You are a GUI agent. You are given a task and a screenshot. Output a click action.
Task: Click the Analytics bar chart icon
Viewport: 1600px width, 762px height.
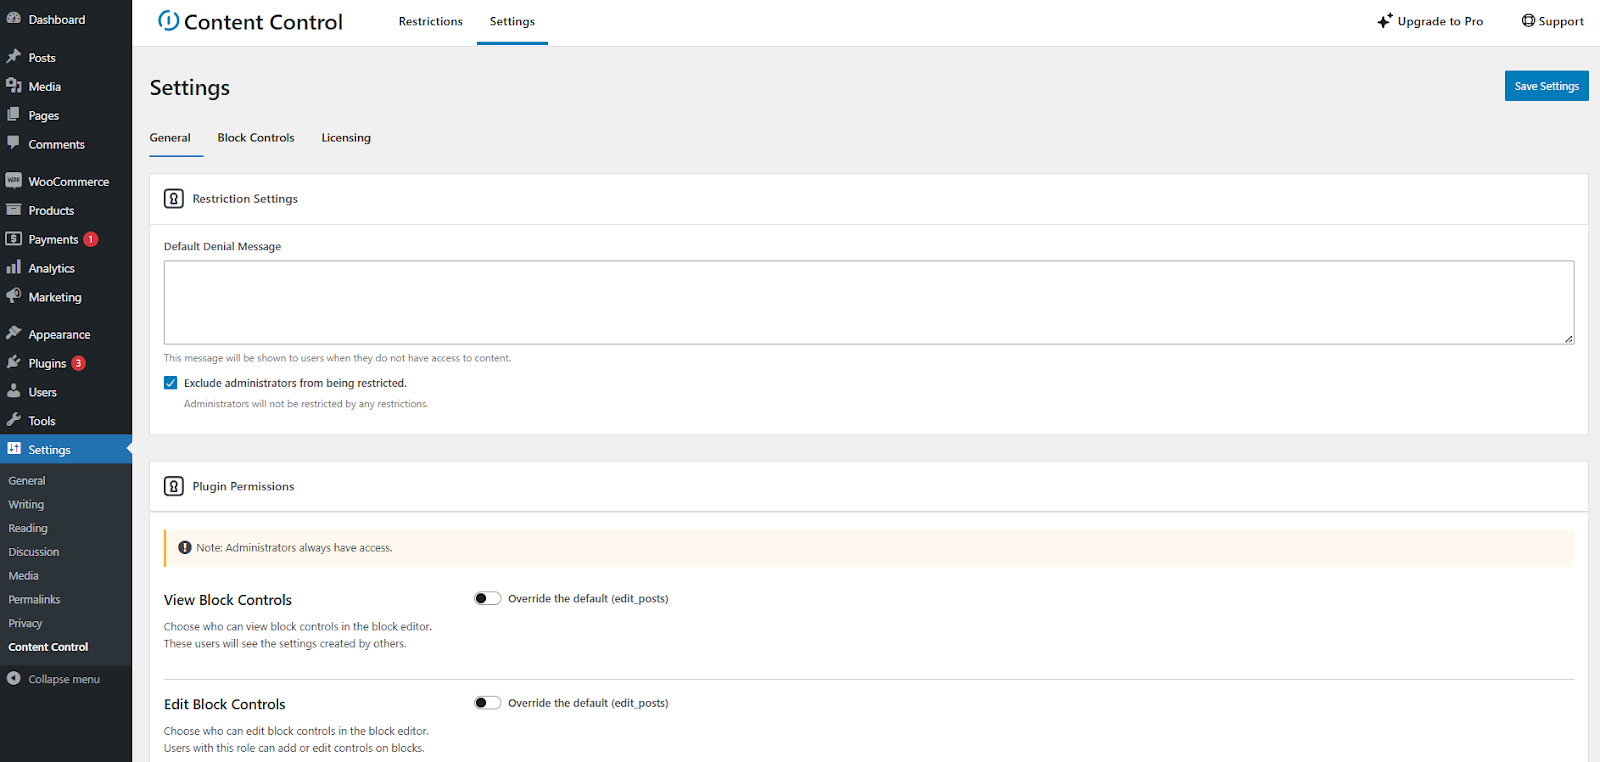(13, 268)
